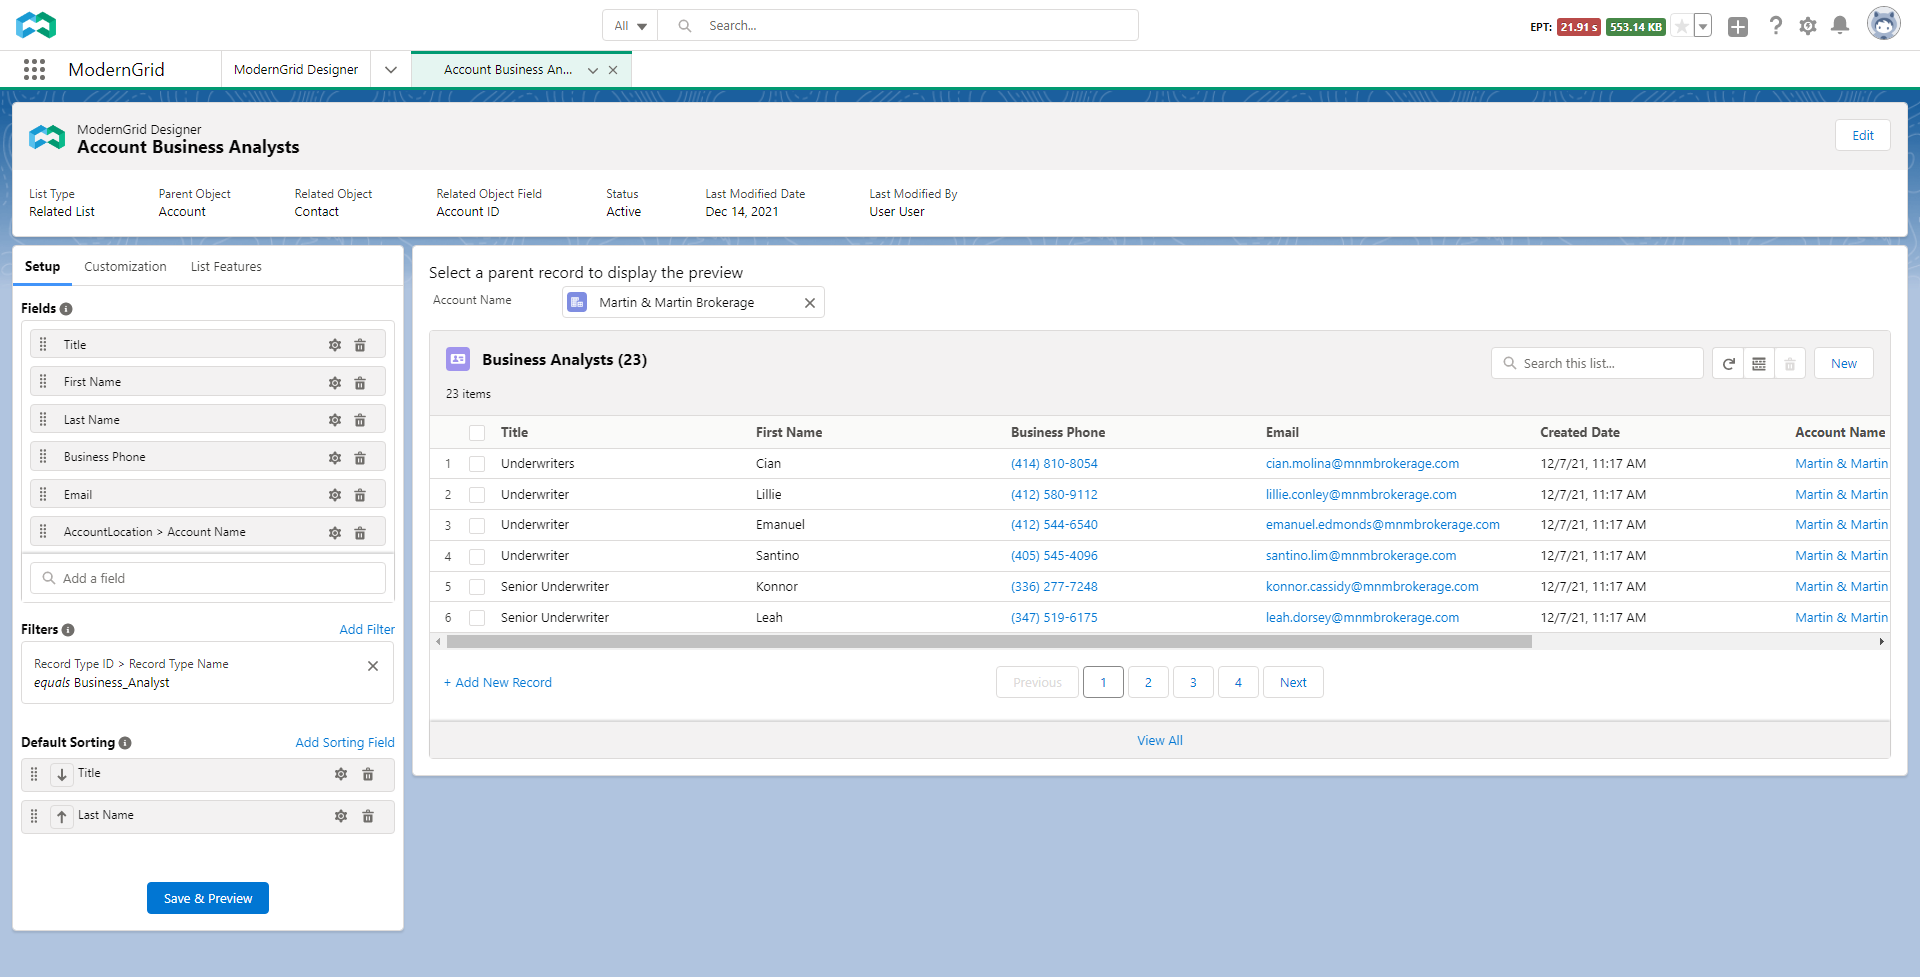Switch to the Setup tab
This screenshot has width=1920, height=977.
click(x=42, y=267)
